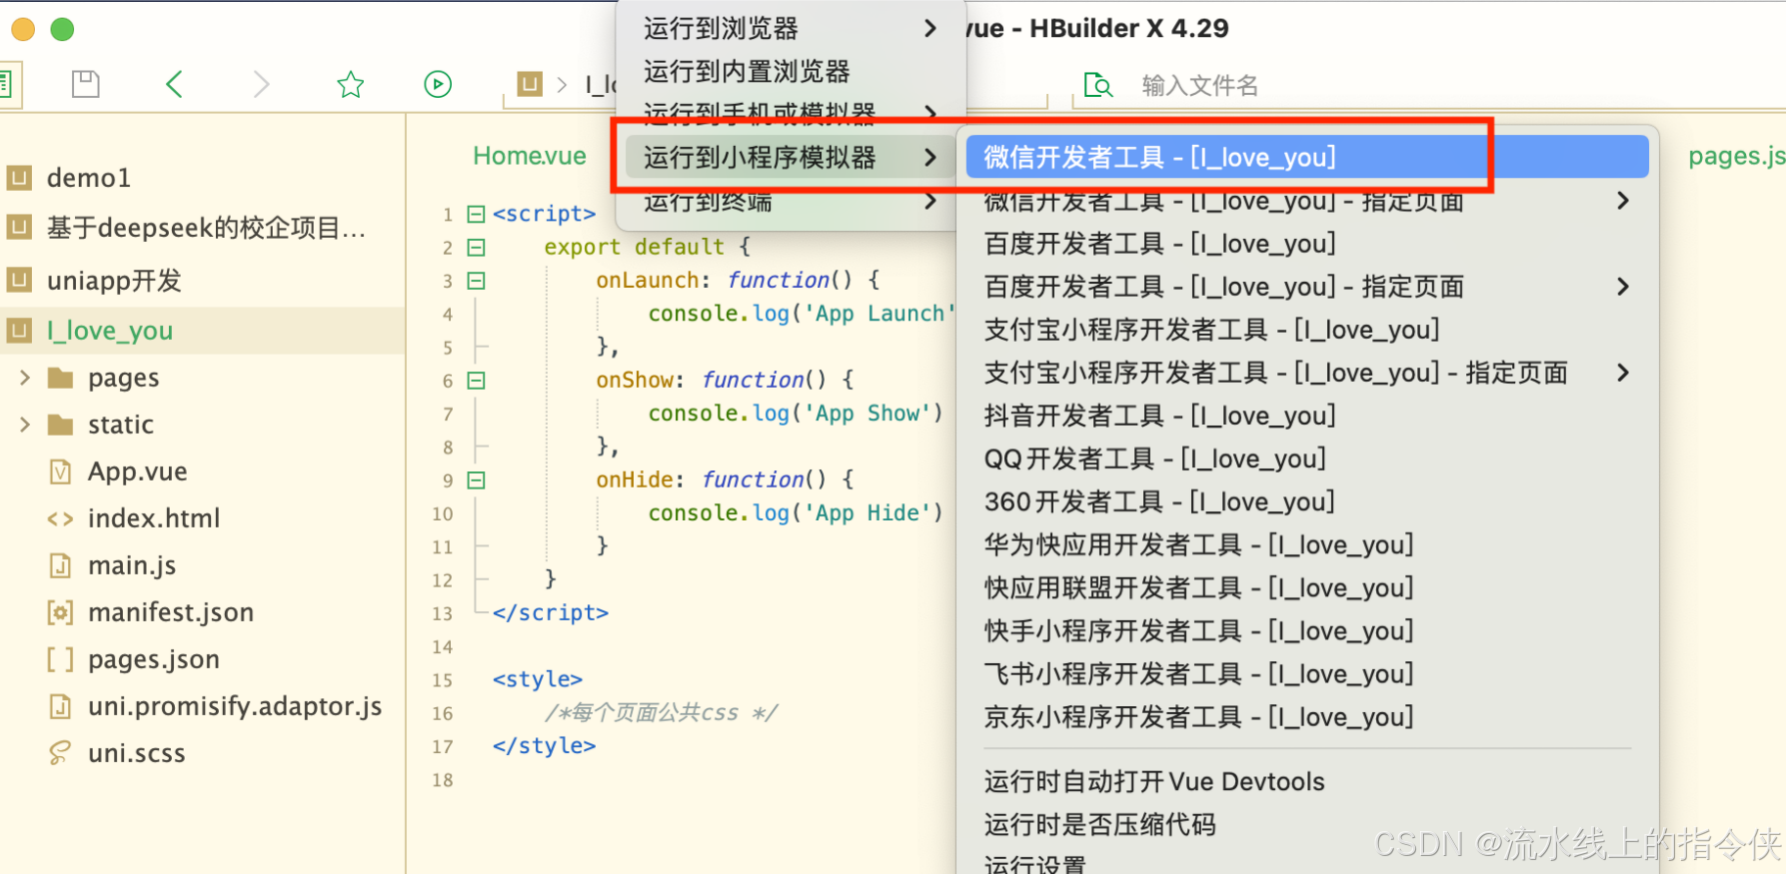
Task: Open 百度开发者工具 指定页面 submenu
Action: (x=1307, y=287)
